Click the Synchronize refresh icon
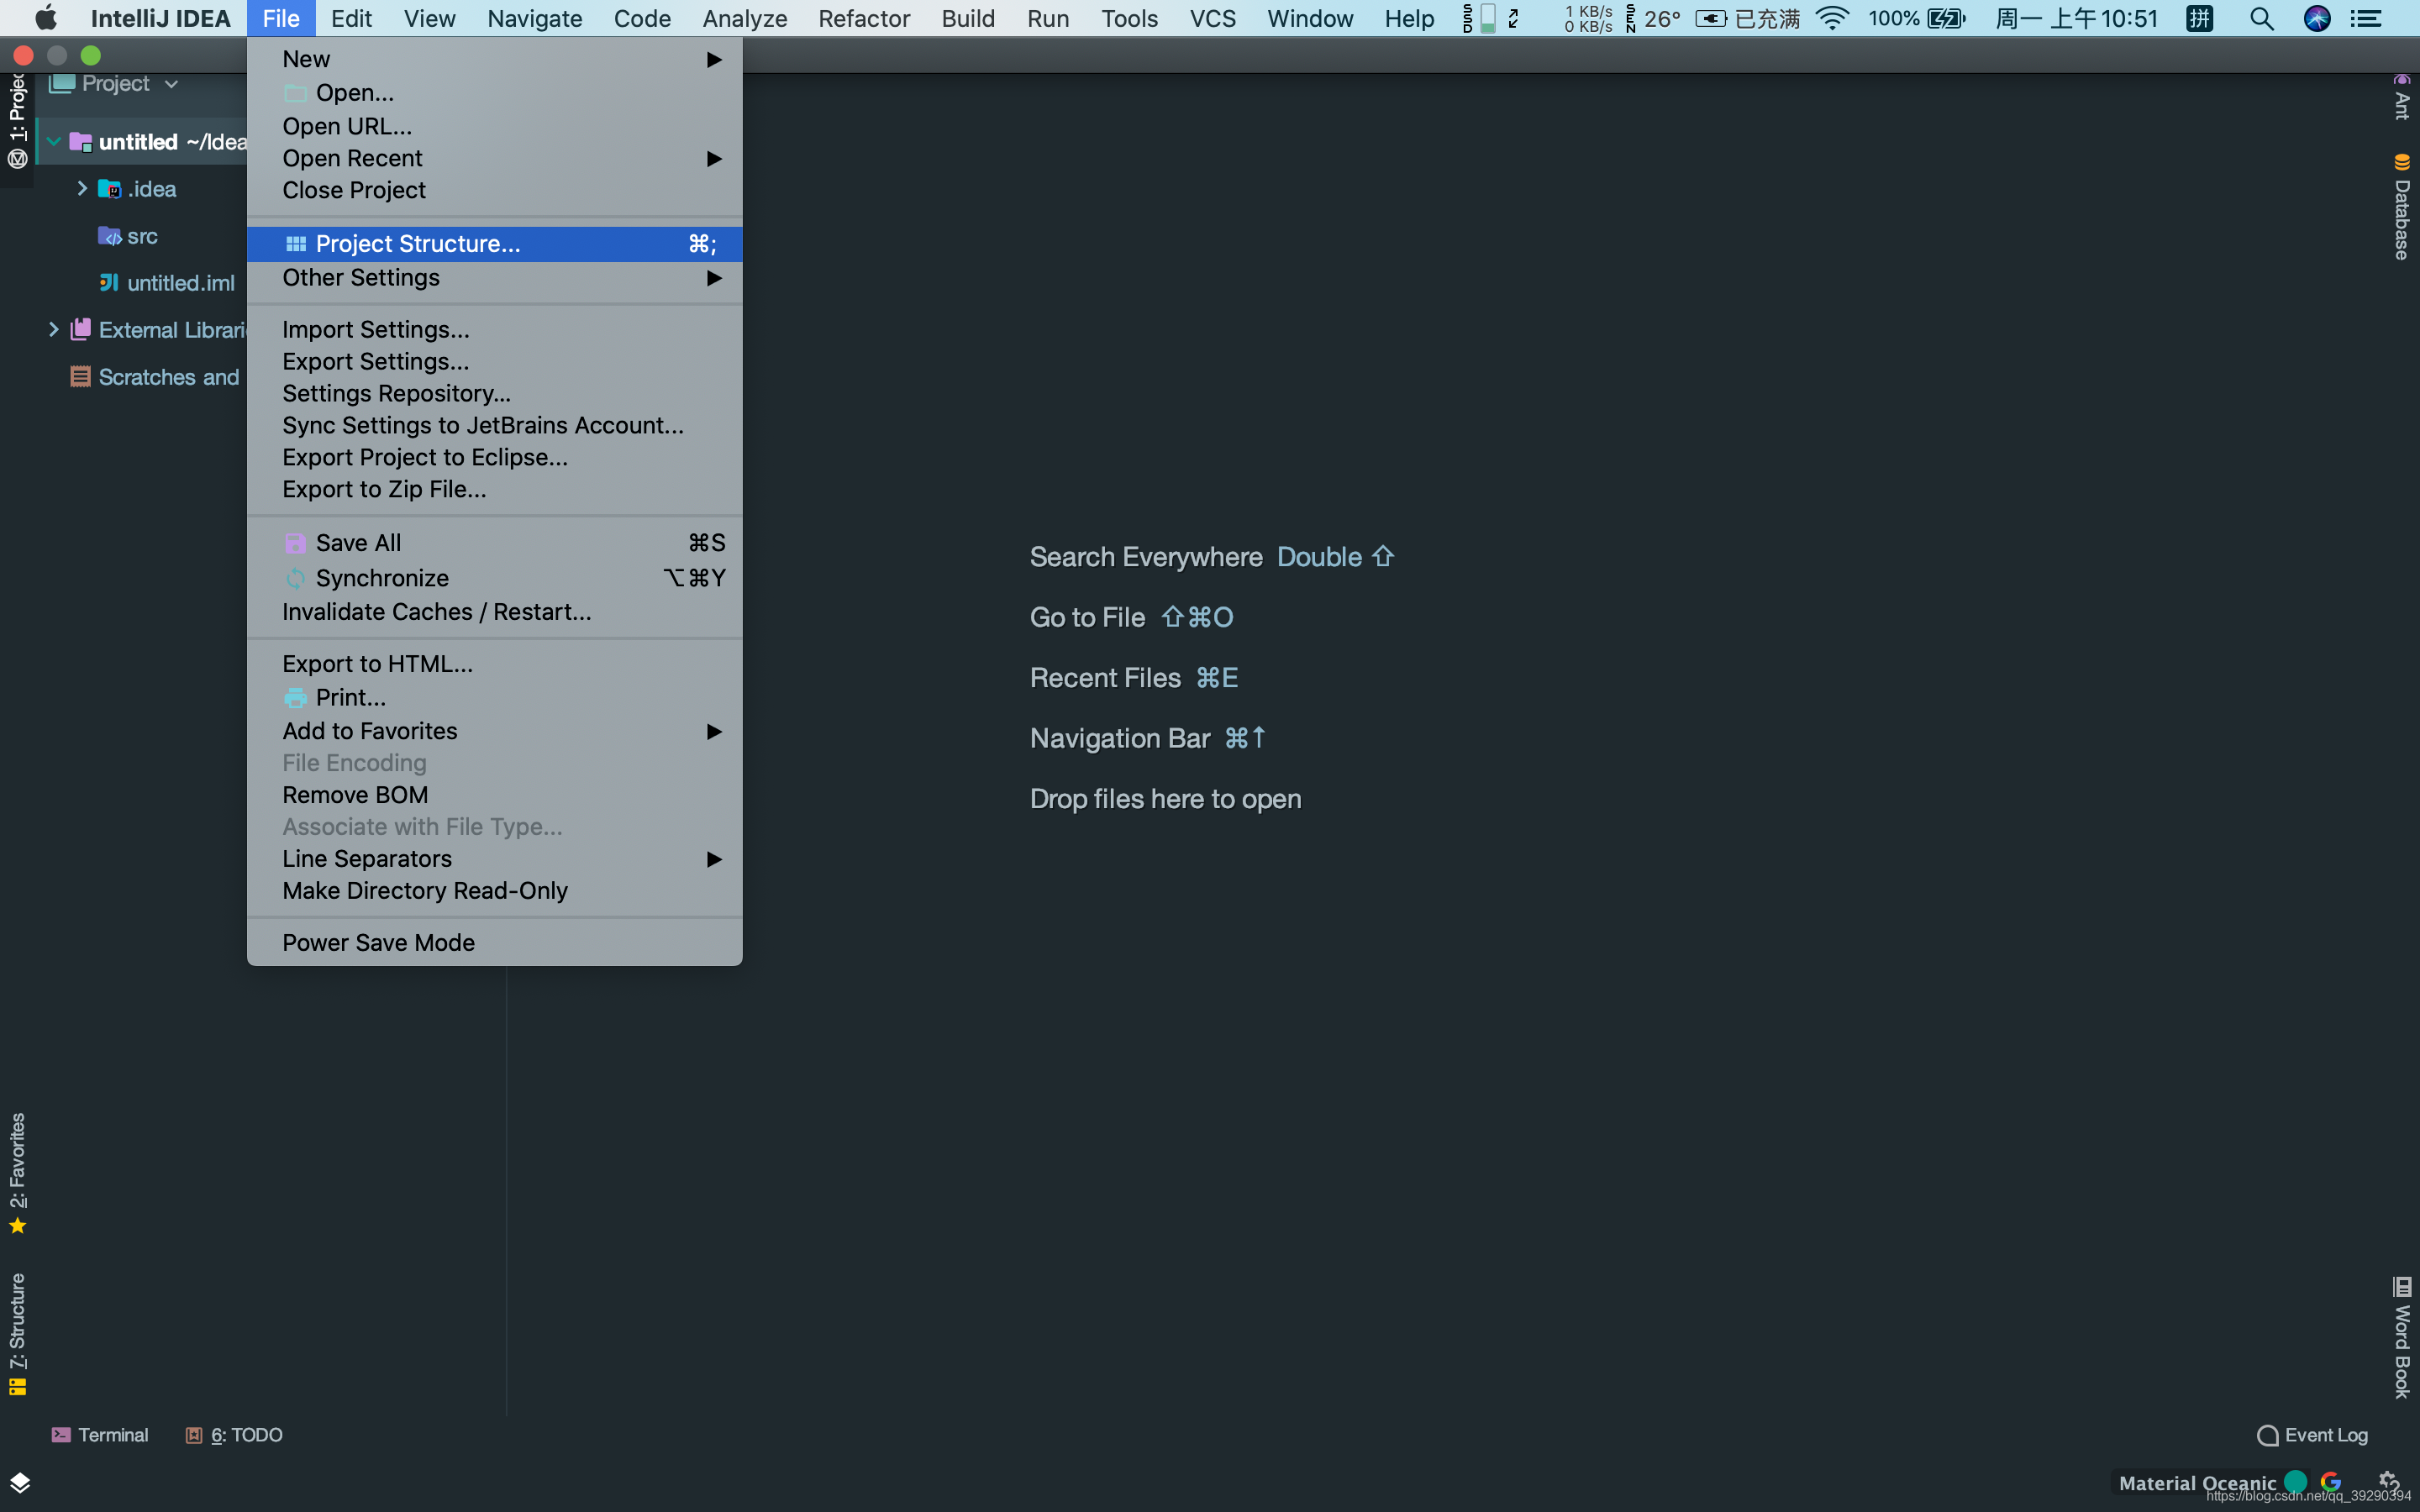This screenshot has width=2420, height=1512. click(295, 578)
